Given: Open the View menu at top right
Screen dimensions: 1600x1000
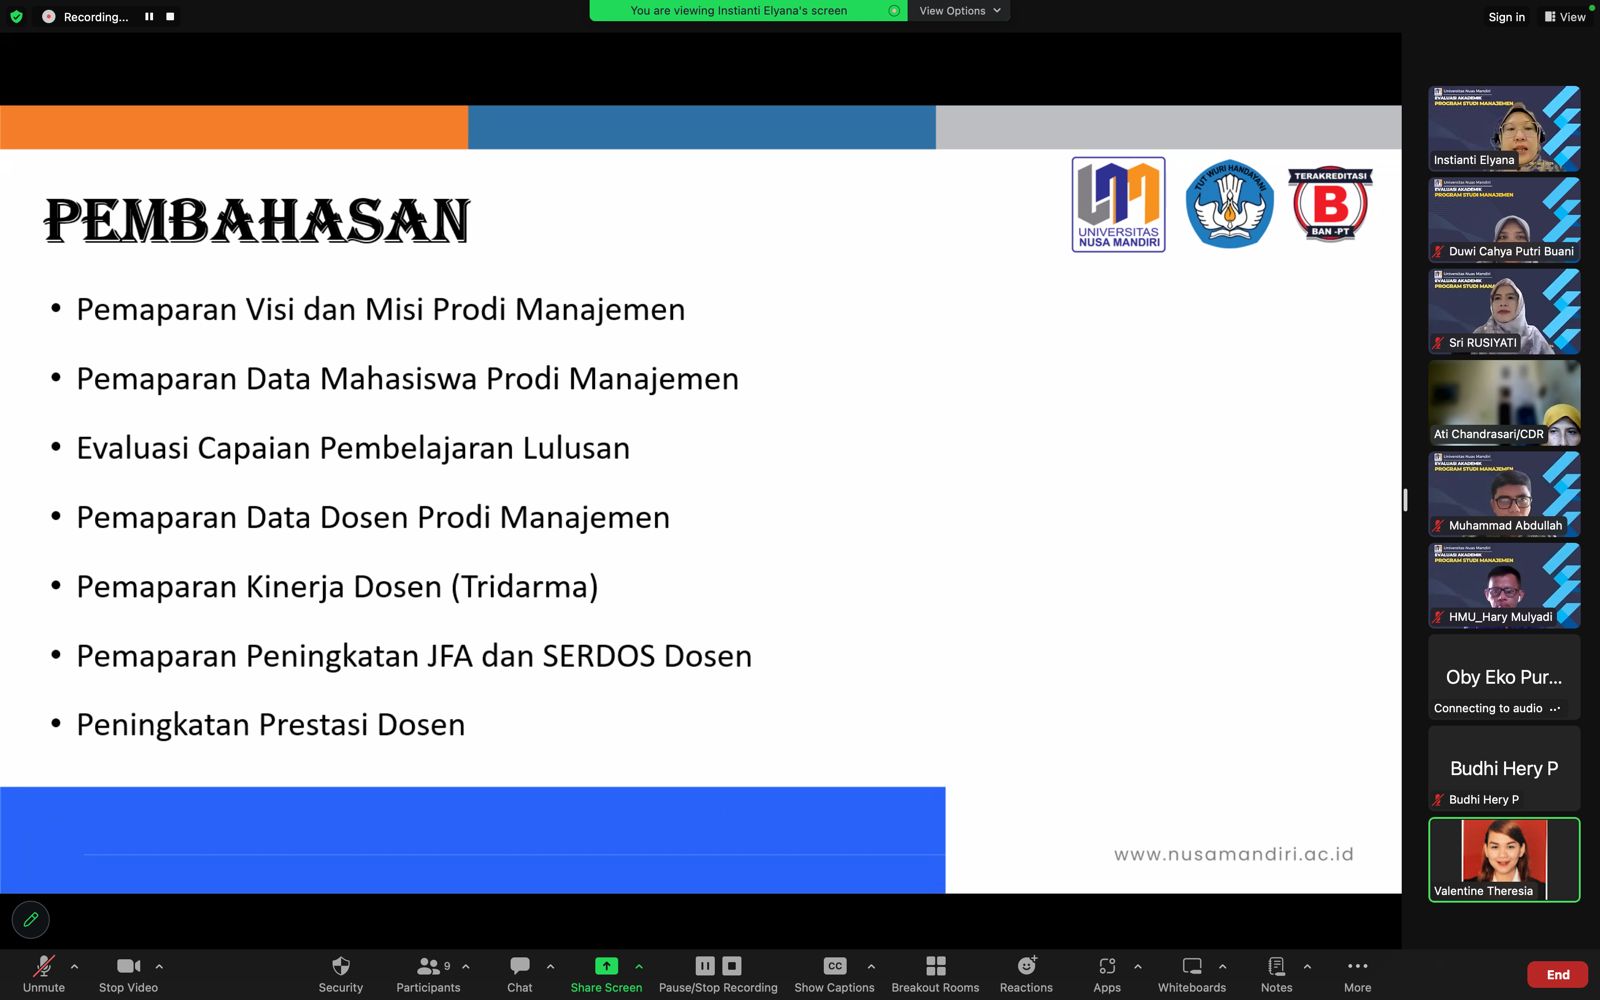Looking at the screenshot, I should pyautogui.click(x=1565, y=17).
